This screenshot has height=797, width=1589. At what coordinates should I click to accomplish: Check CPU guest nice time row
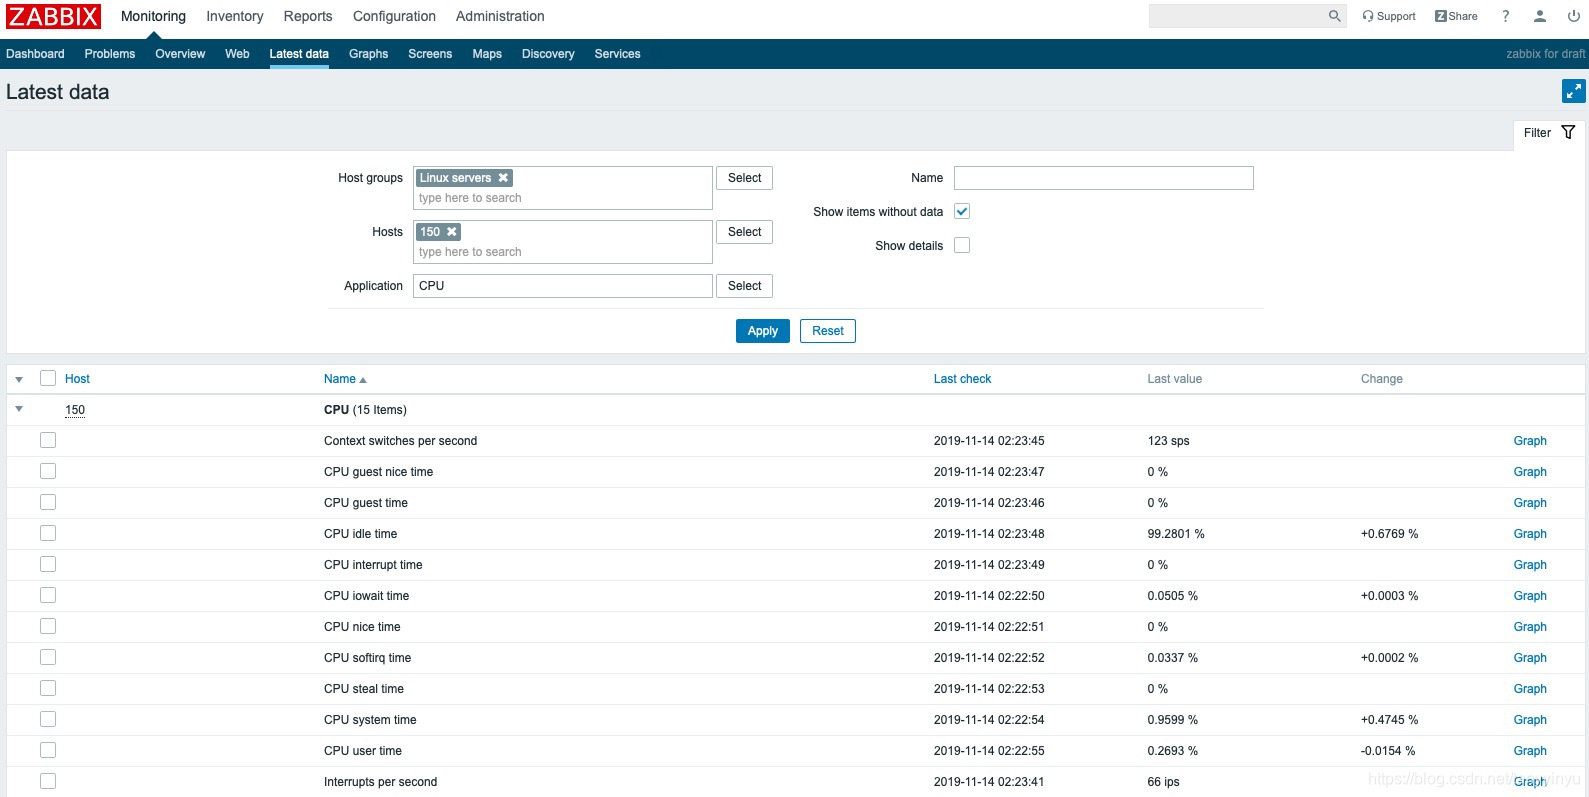point(48,471)
